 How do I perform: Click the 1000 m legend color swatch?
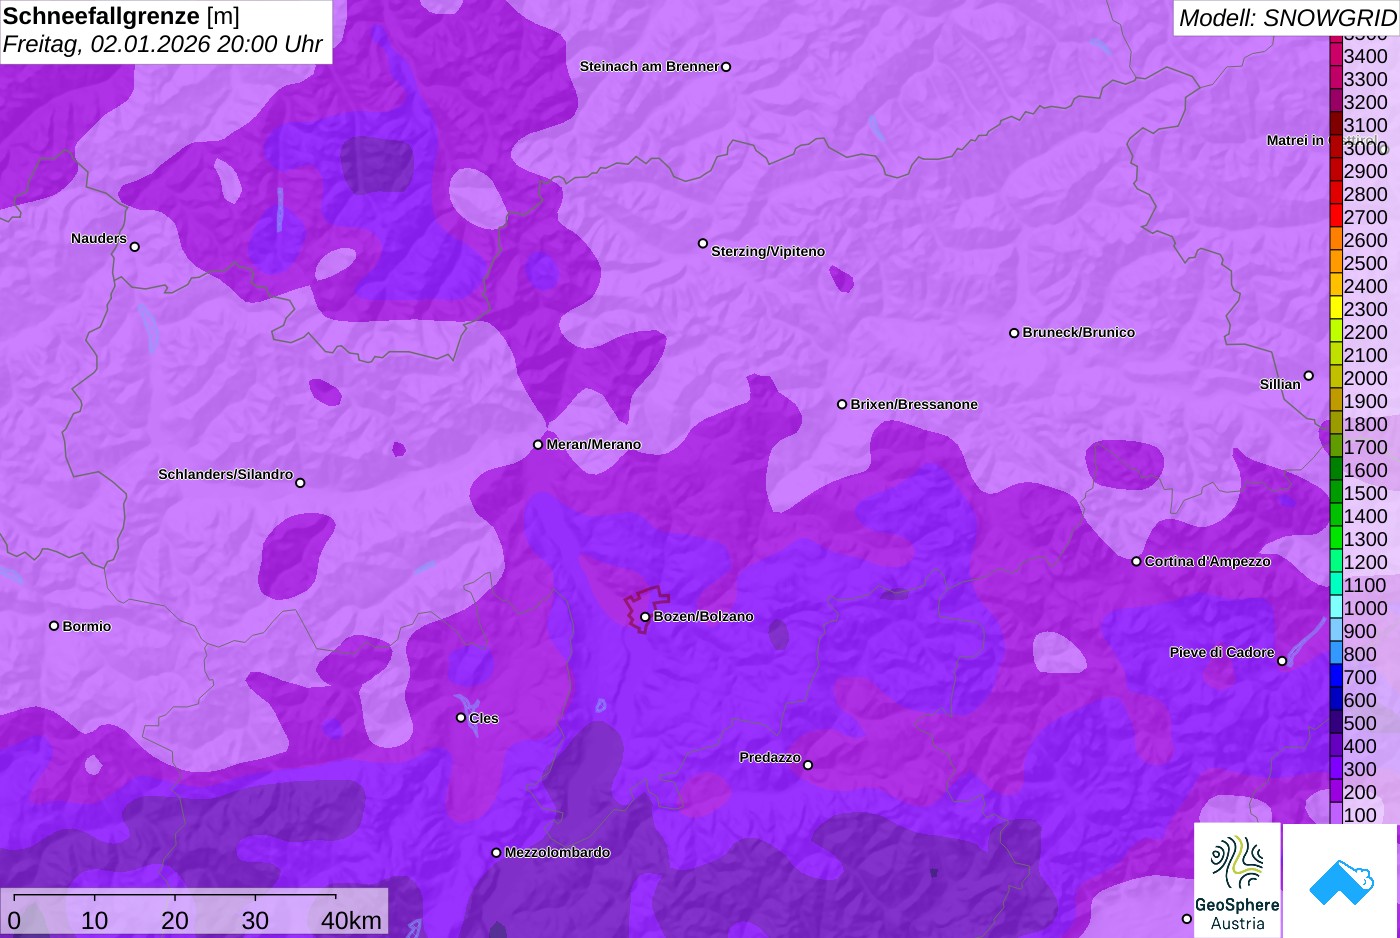pos(1335,608)
